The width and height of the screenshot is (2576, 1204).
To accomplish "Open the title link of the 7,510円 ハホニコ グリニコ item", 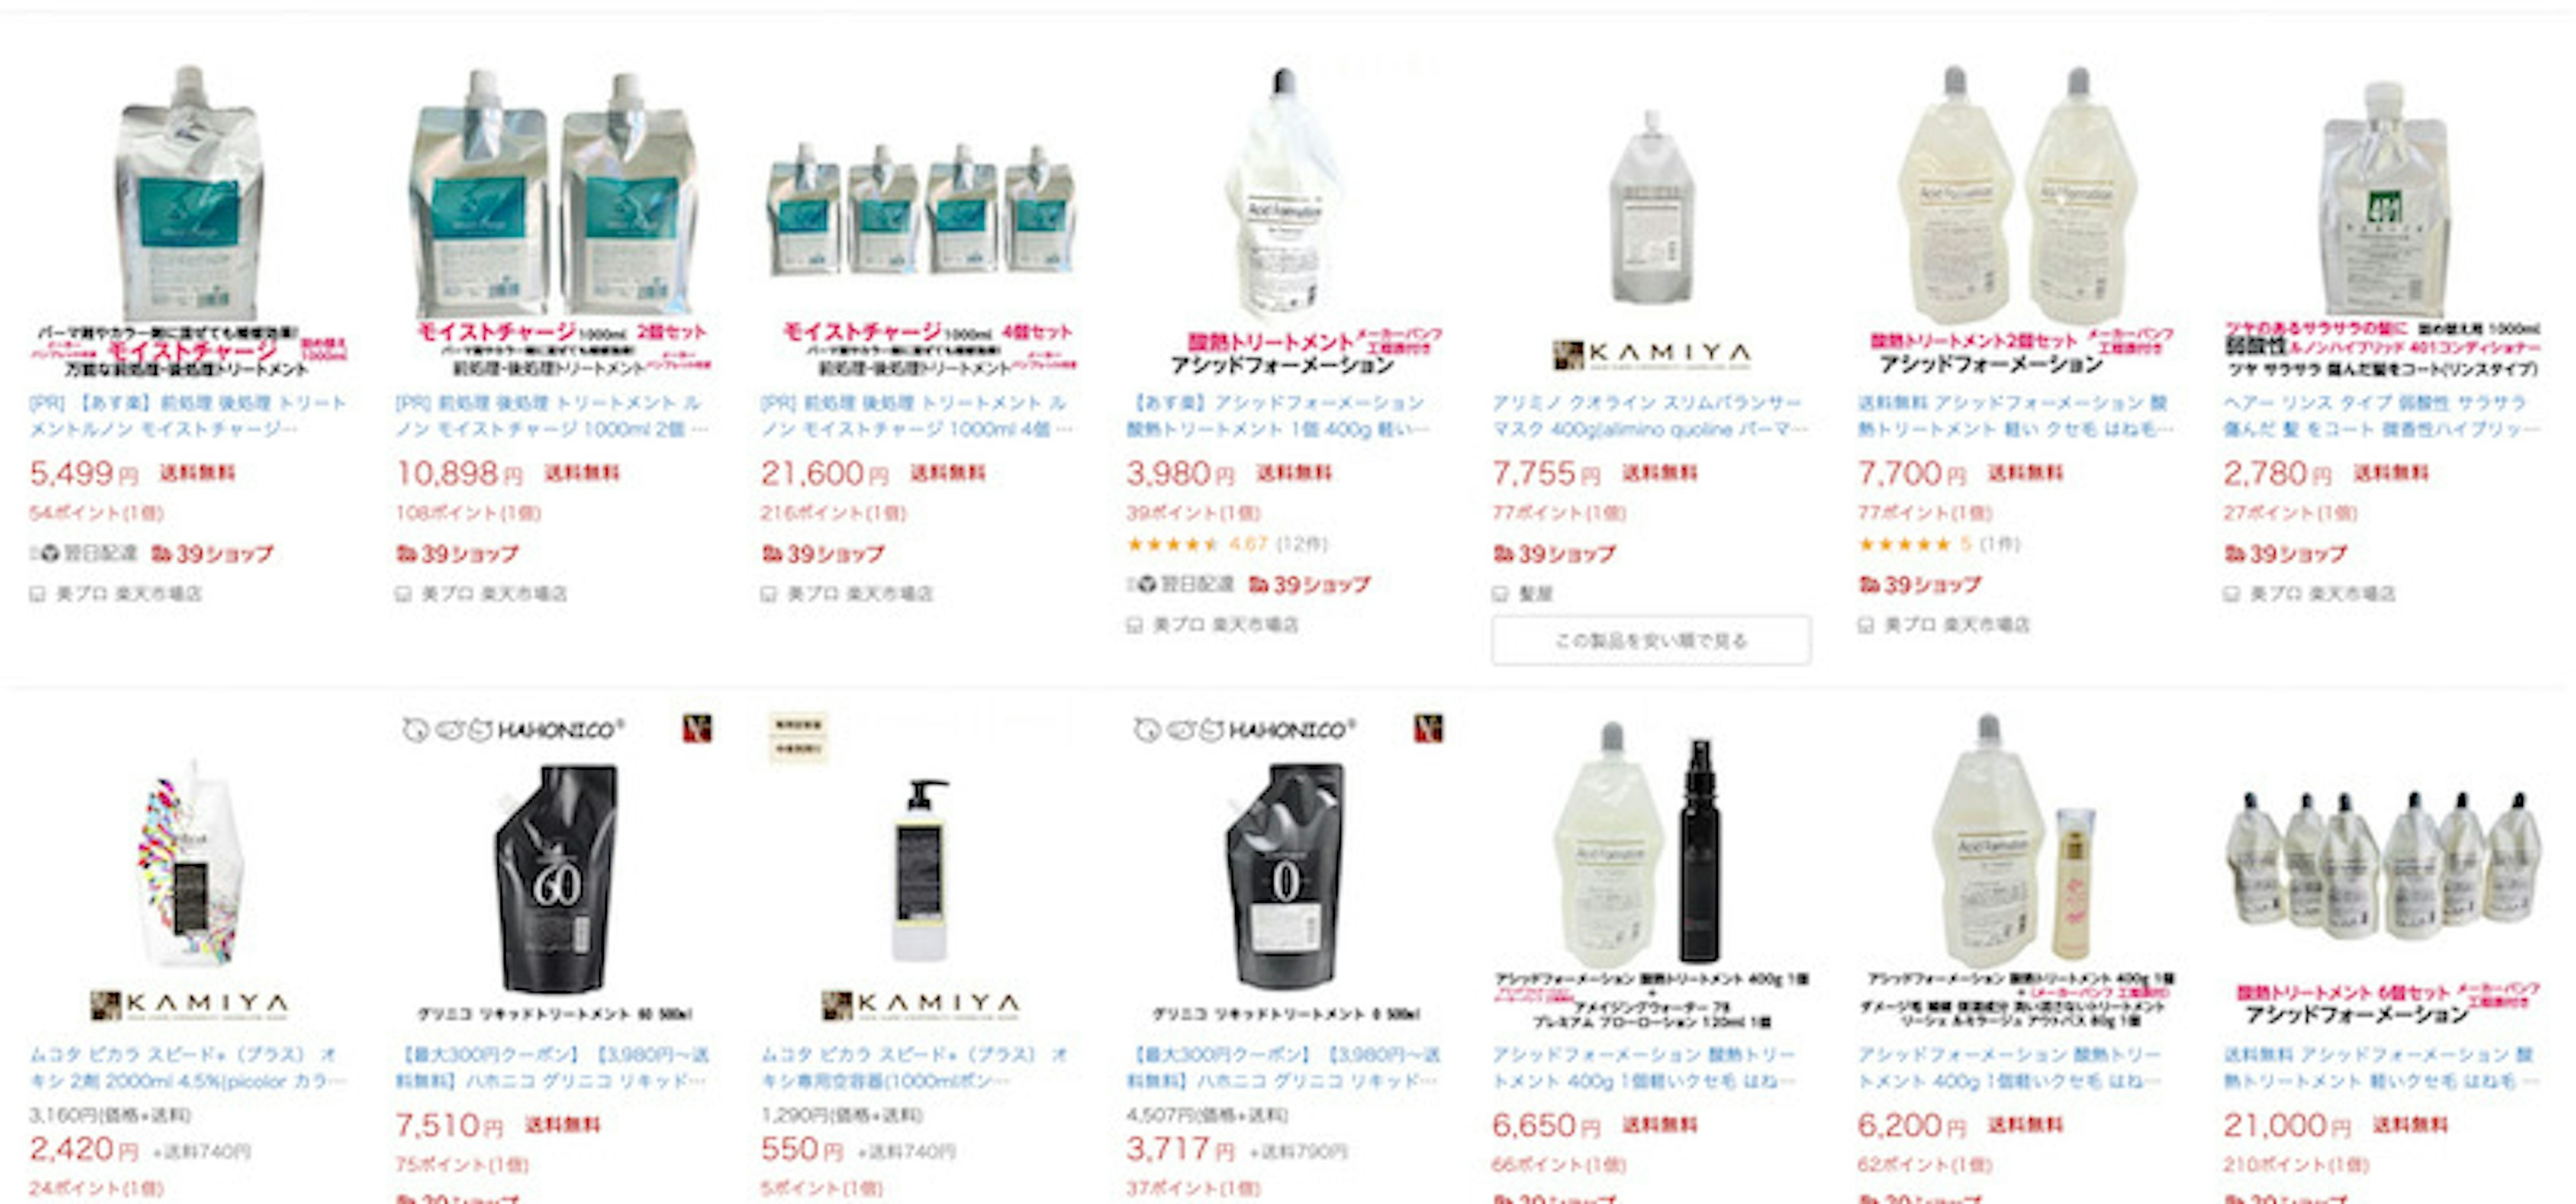I will 553,1067.
